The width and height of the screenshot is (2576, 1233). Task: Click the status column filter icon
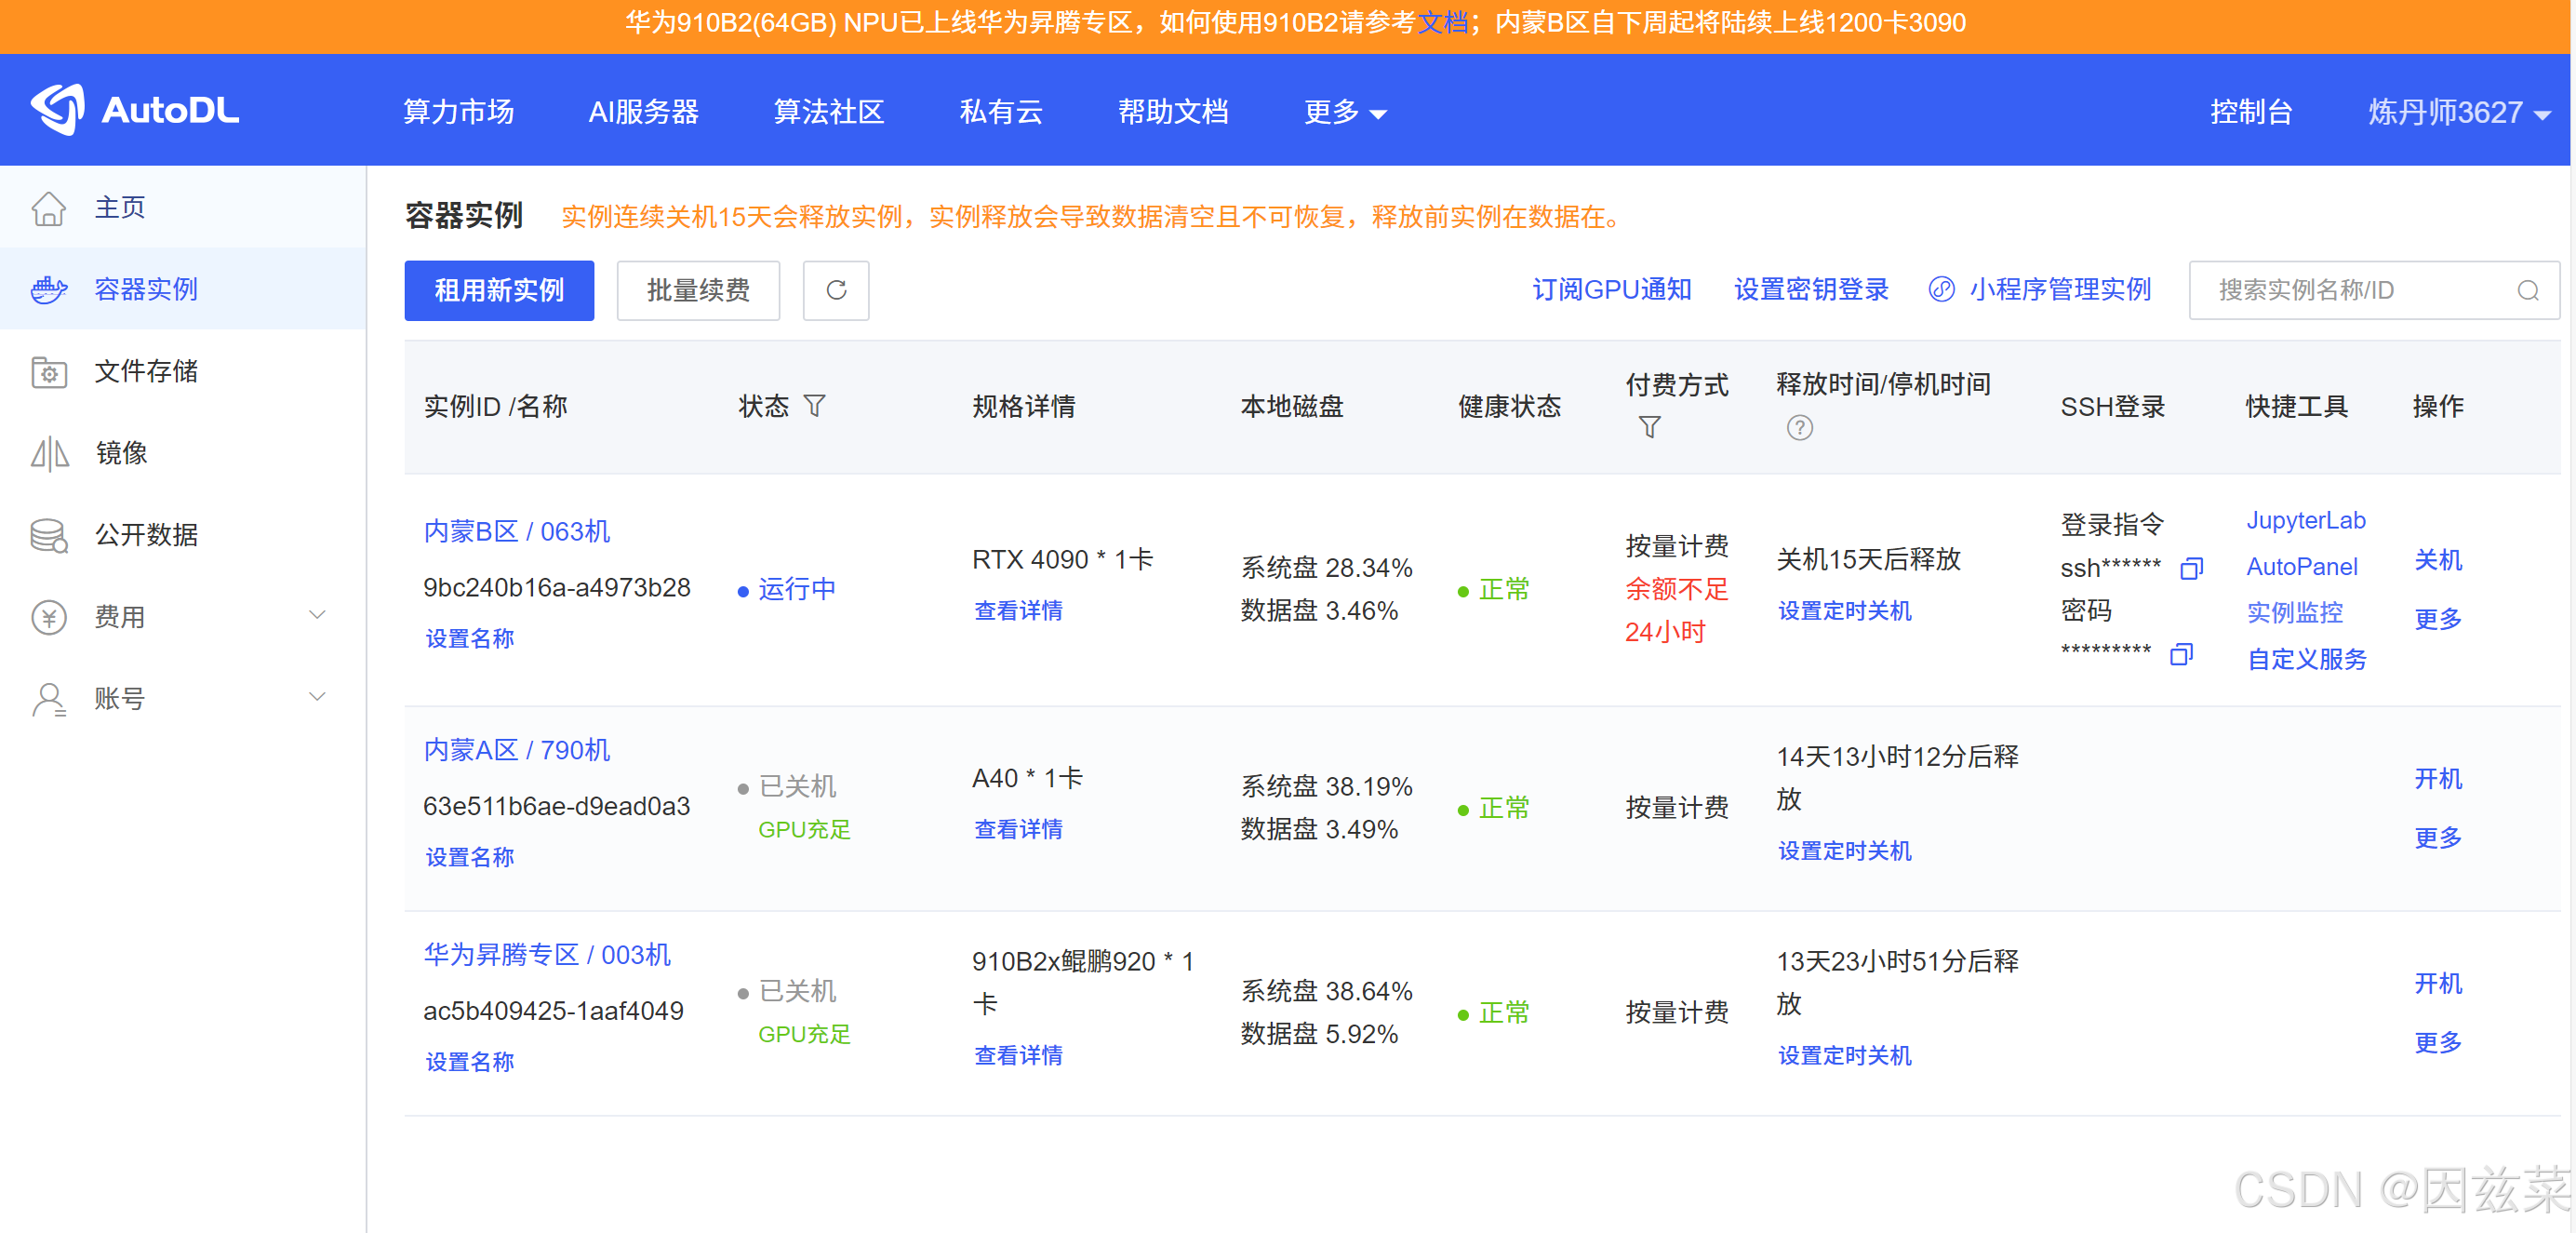point(814,406)
